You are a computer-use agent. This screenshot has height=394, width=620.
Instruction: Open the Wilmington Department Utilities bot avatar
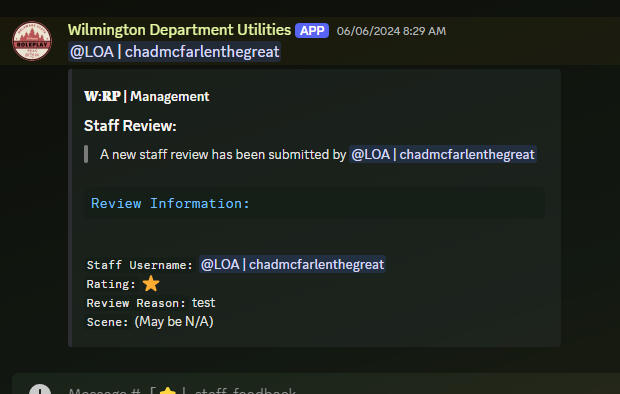click(x=32, y=41)
